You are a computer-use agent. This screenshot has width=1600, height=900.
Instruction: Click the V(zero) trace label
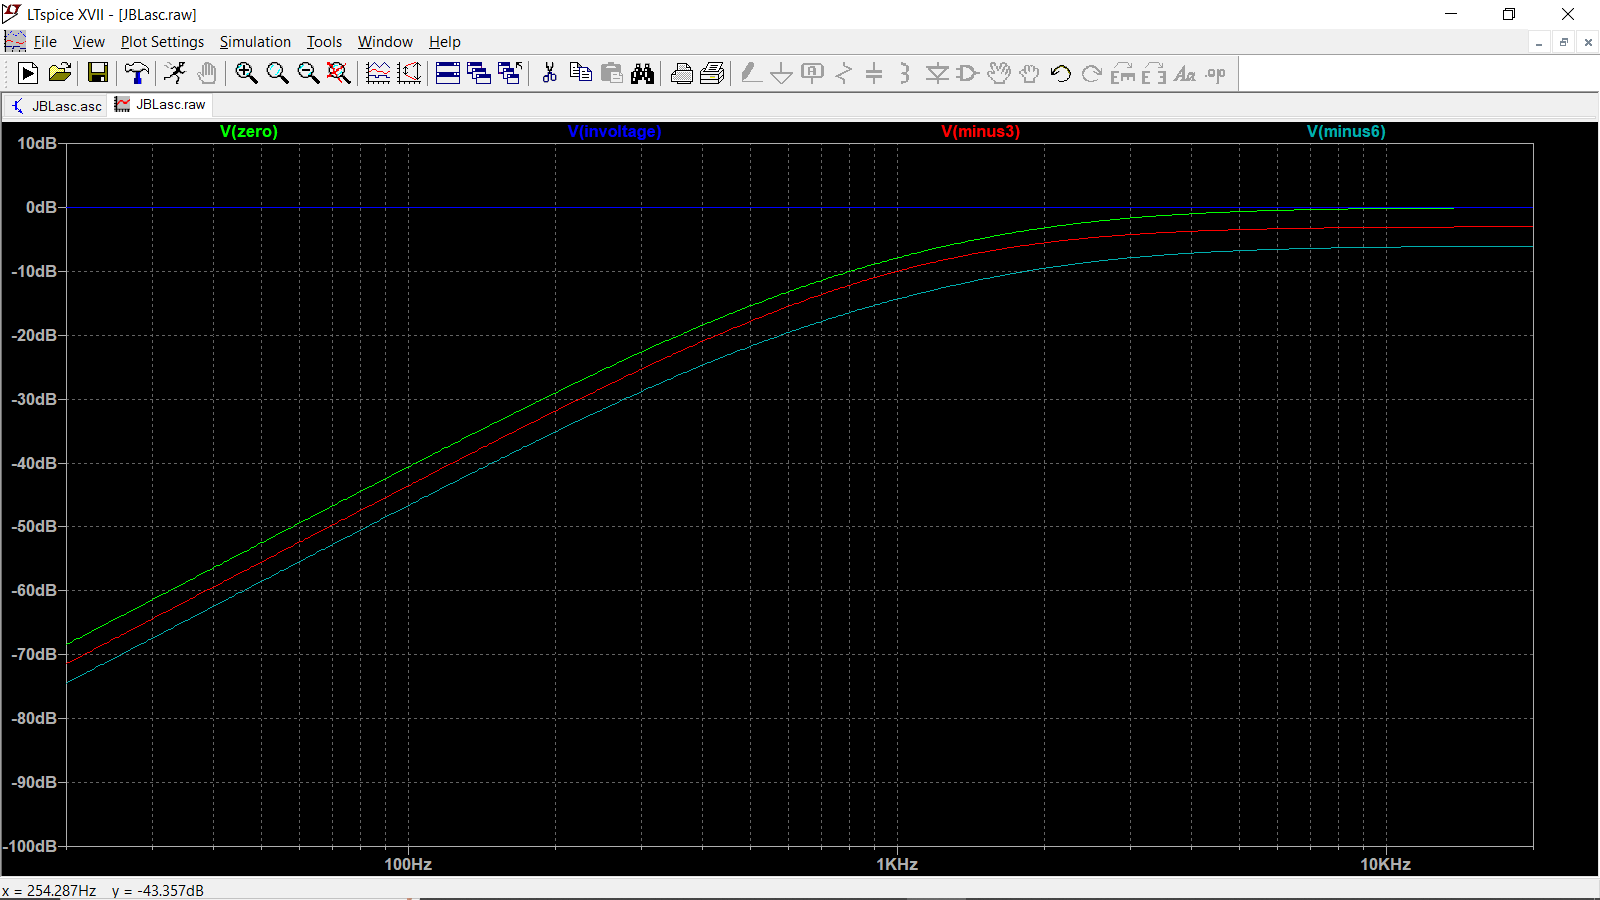(x=249, y=132)
